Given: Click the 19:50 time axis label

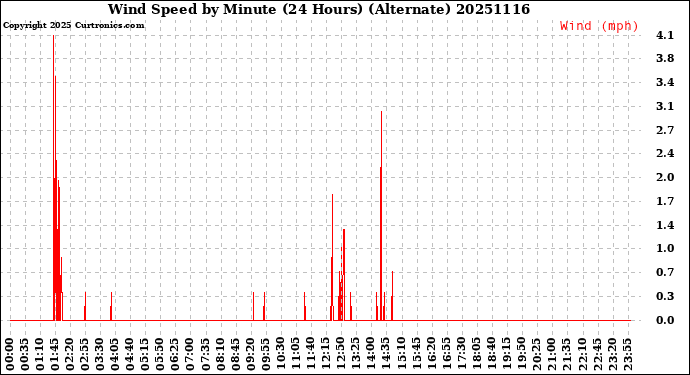Looking at the screenshot, I should [521, 355].
